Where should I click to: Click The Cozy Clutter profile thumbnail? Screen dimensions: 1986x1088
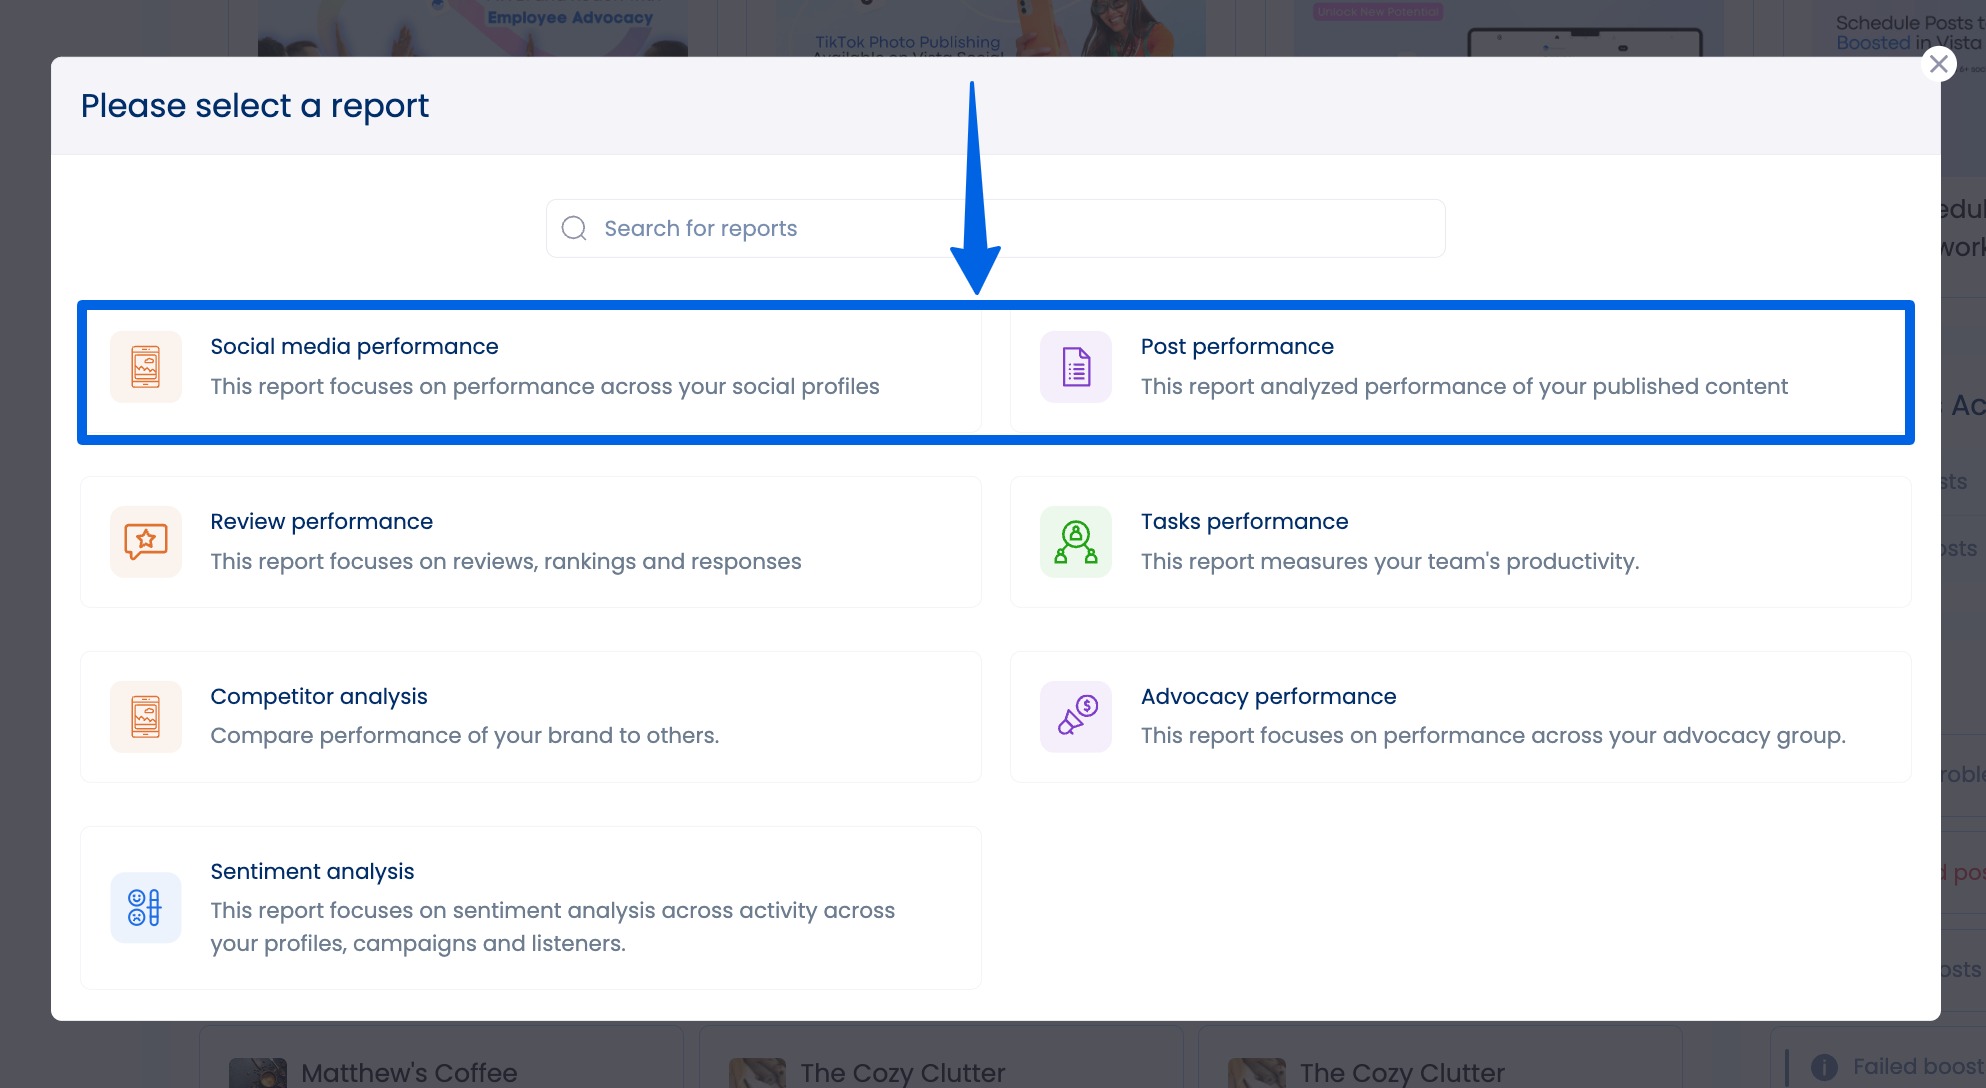[x=760, y=1071]
